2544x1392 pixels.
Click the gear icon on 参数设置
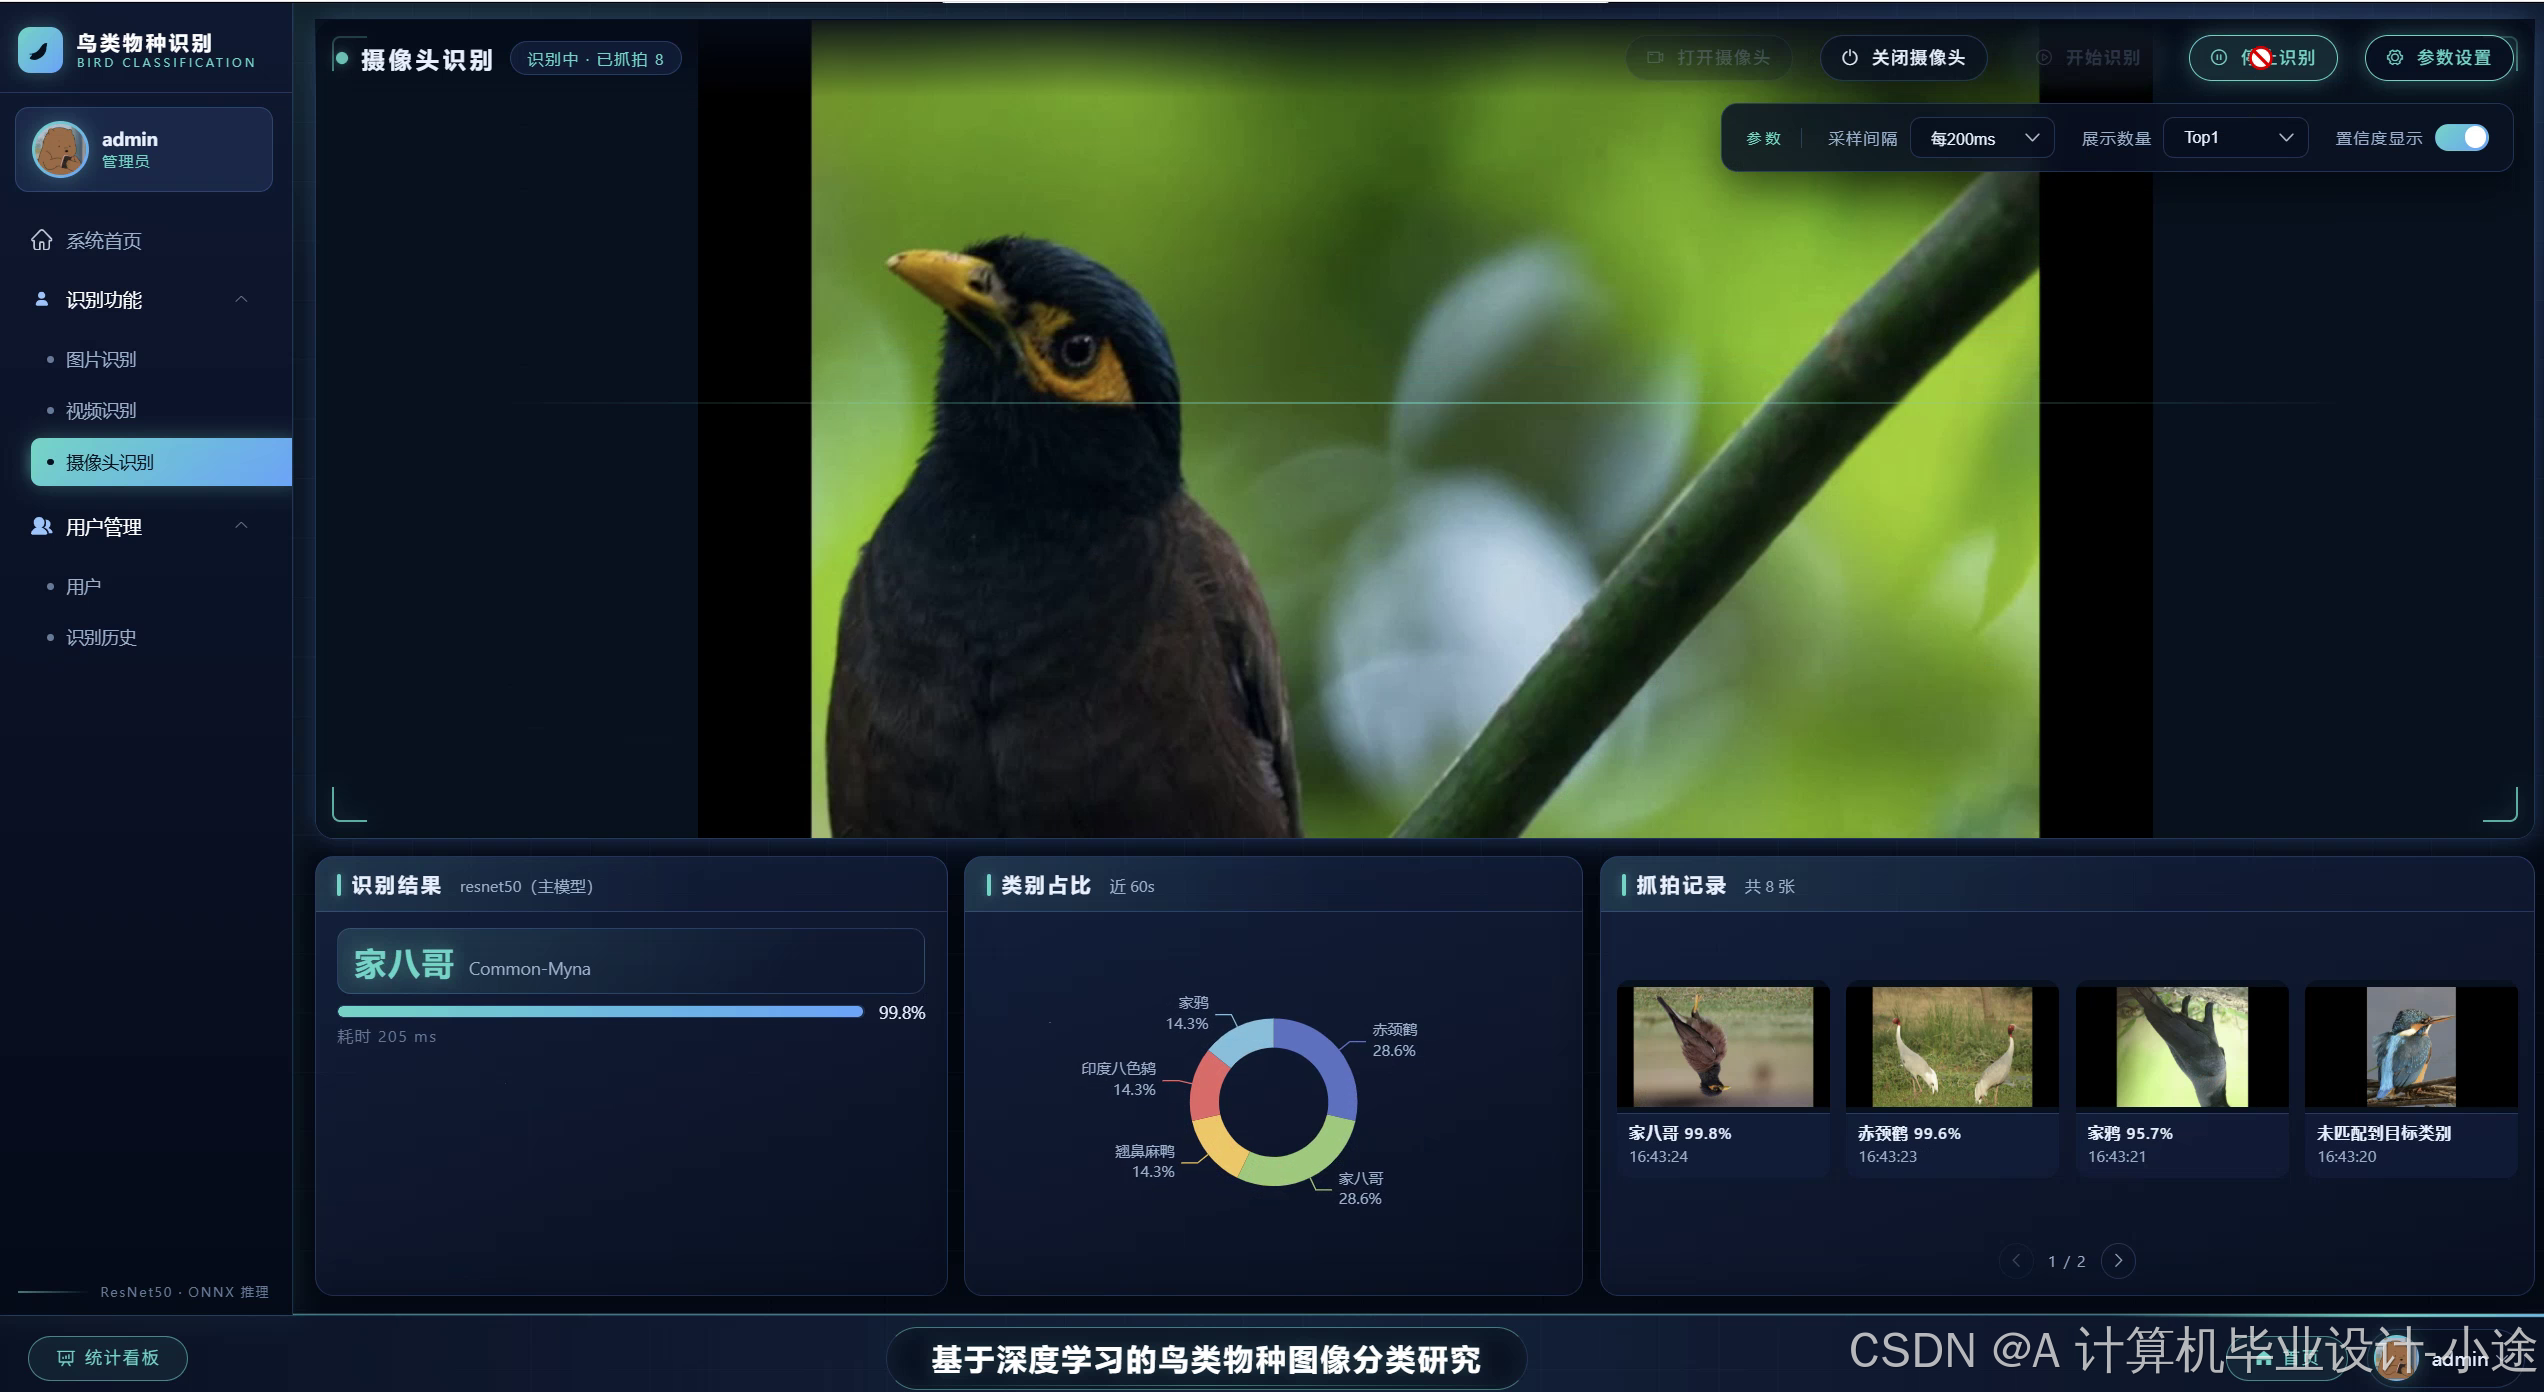[x=2395, y=58]
